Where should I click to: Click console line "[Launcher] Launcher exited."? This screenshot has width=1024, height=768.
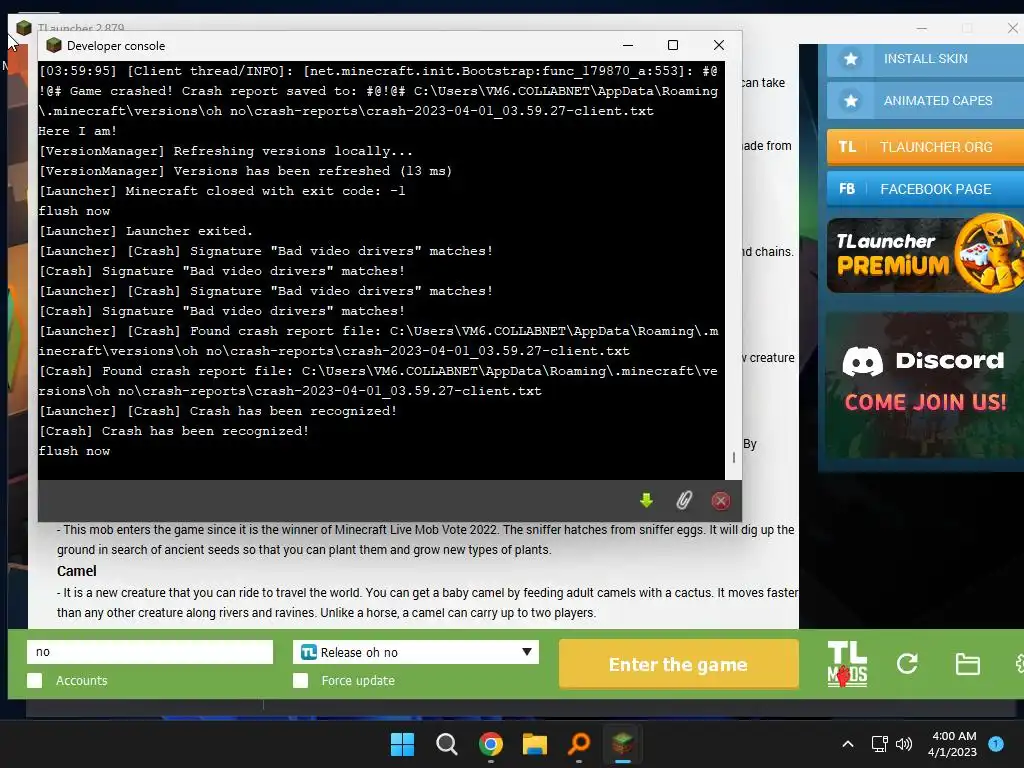click(146, 231)
